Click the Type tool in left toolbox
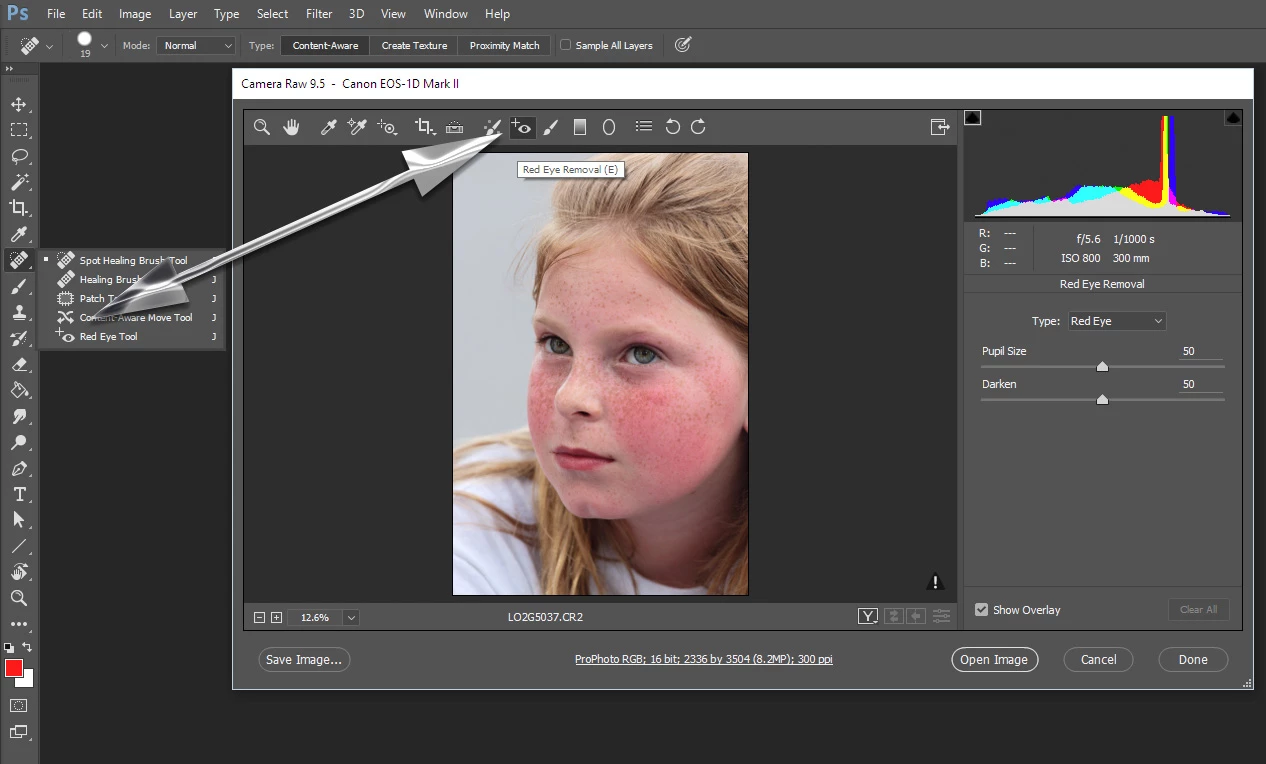1266x764 pixels. point(19,494)
